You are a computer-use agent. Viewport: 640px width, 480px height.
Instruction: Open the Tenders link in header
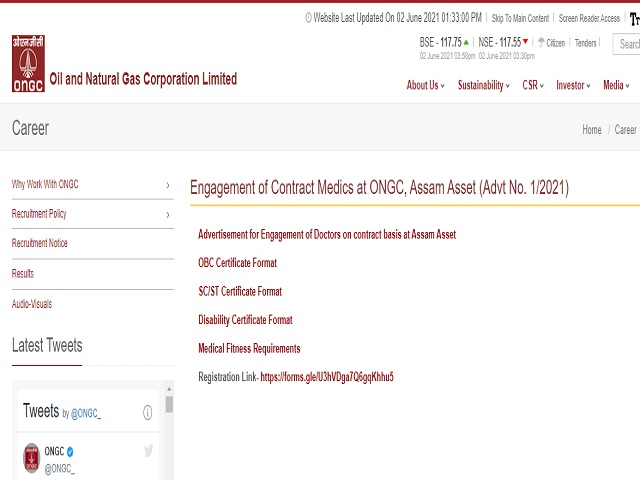[x=586, y=42]
